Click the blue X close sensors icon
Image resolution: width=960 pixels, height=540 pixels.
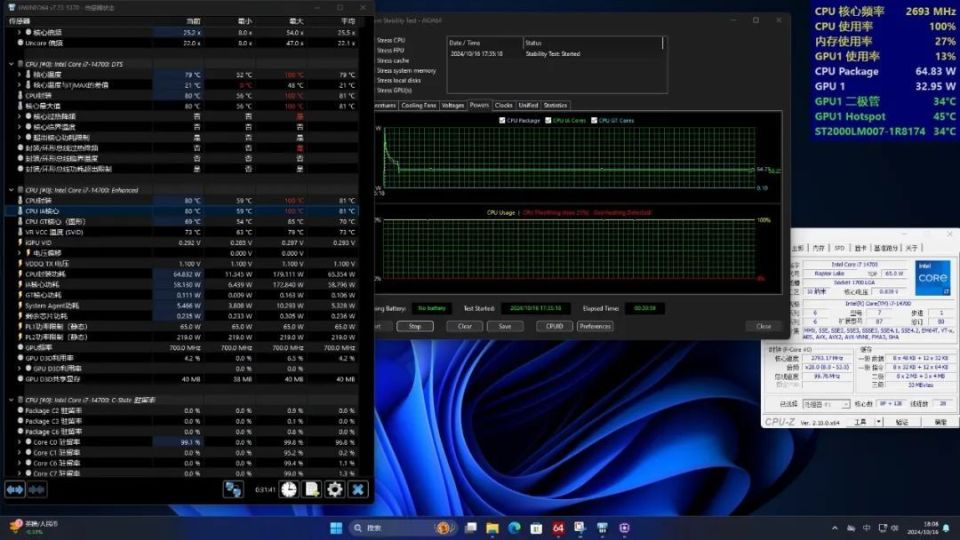coord(357,489)
